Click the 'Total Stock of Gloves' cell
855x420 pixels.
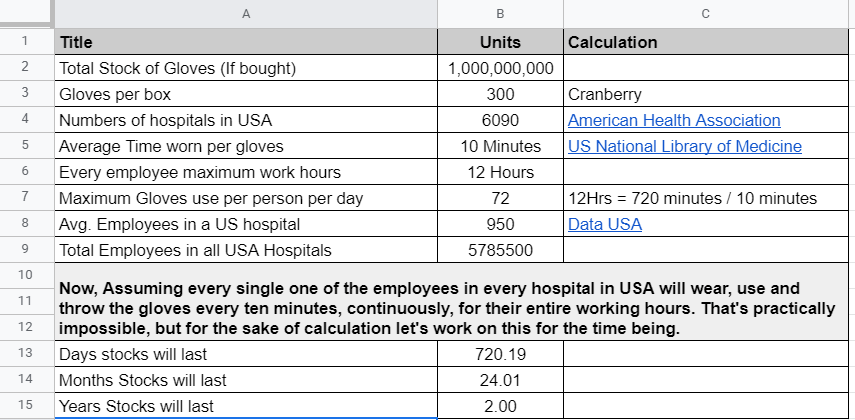(246, 68)
